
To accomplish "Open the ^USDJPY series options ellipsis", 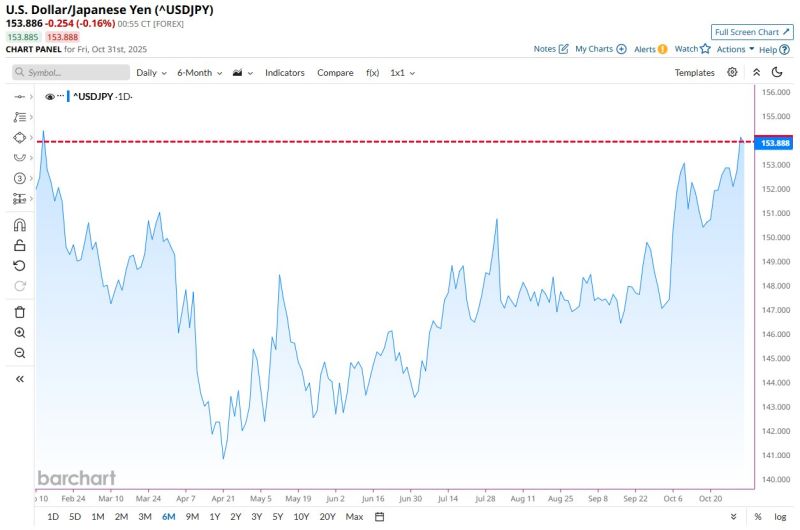I will pos(61,96).
